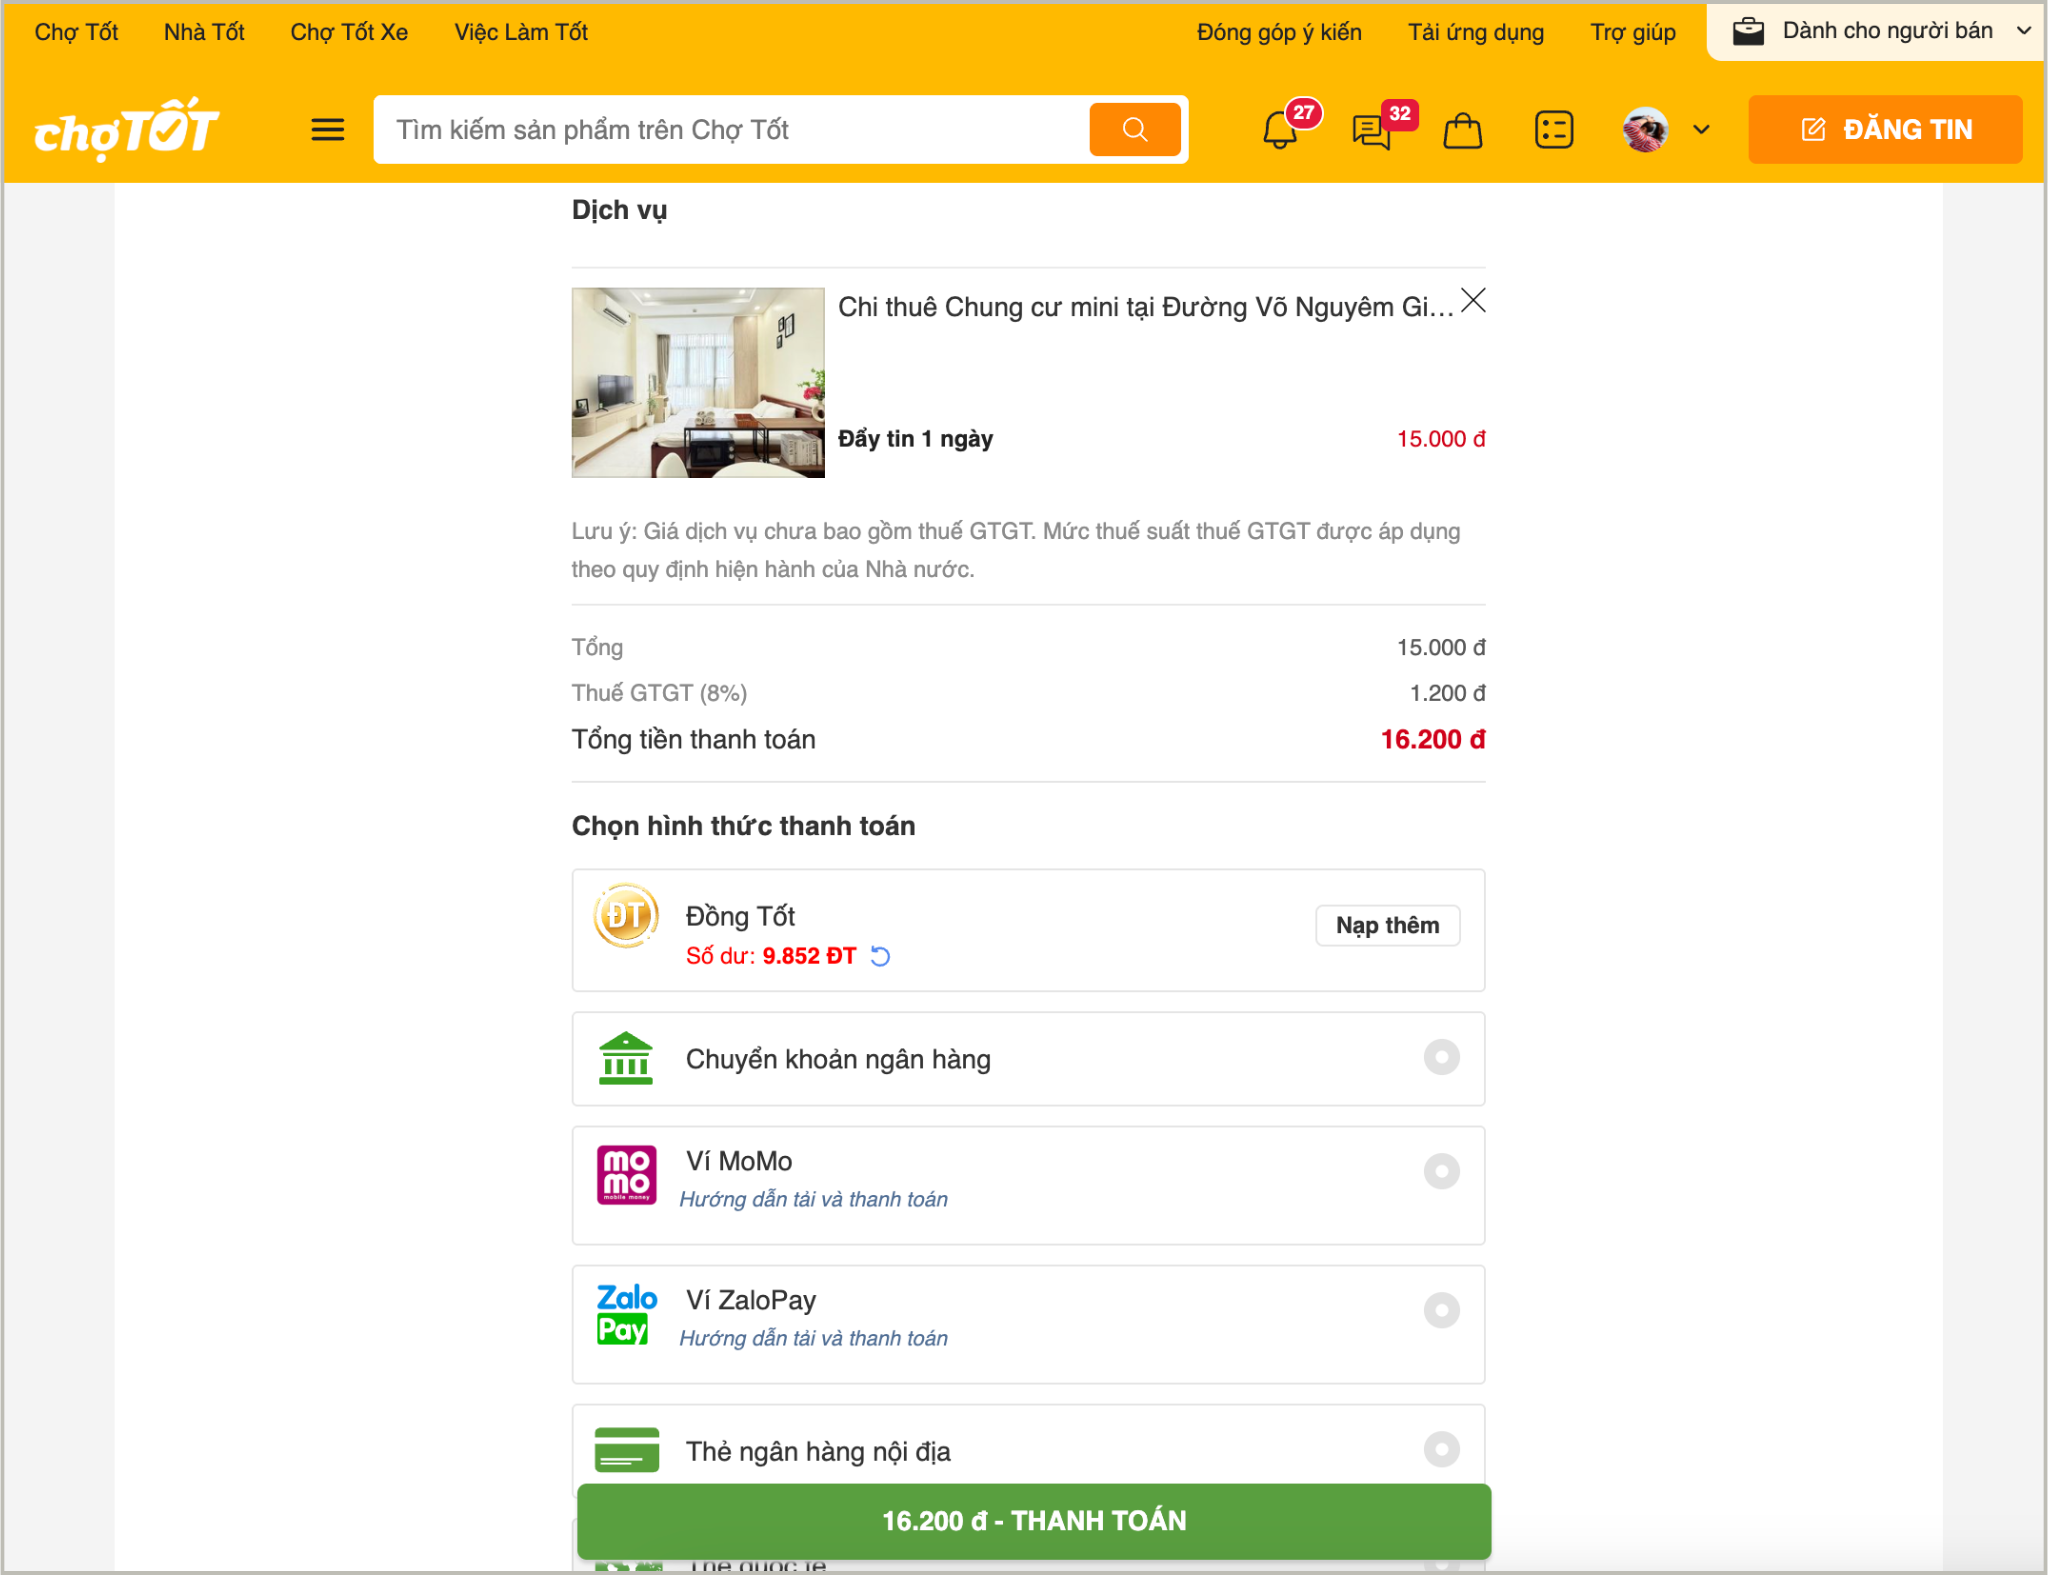Viewport: 2048px width, 1575px height.
Task: Open the chat messages icon
Action: click(1372, 131)
